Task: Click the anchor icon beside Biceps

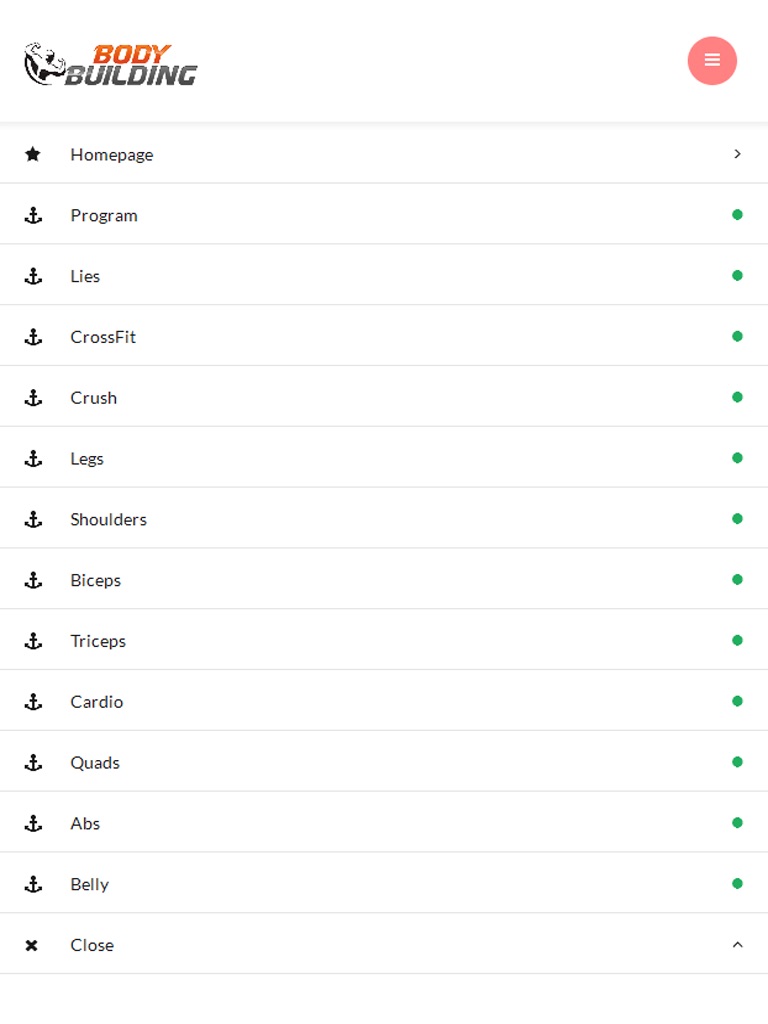Action: [33, 580]
